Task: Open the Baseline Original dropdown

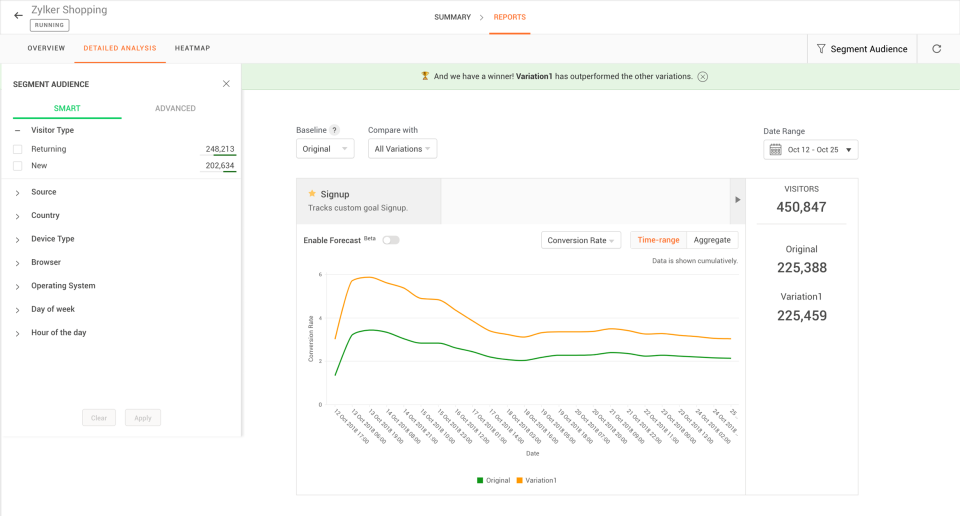Action: coord(326,149)
